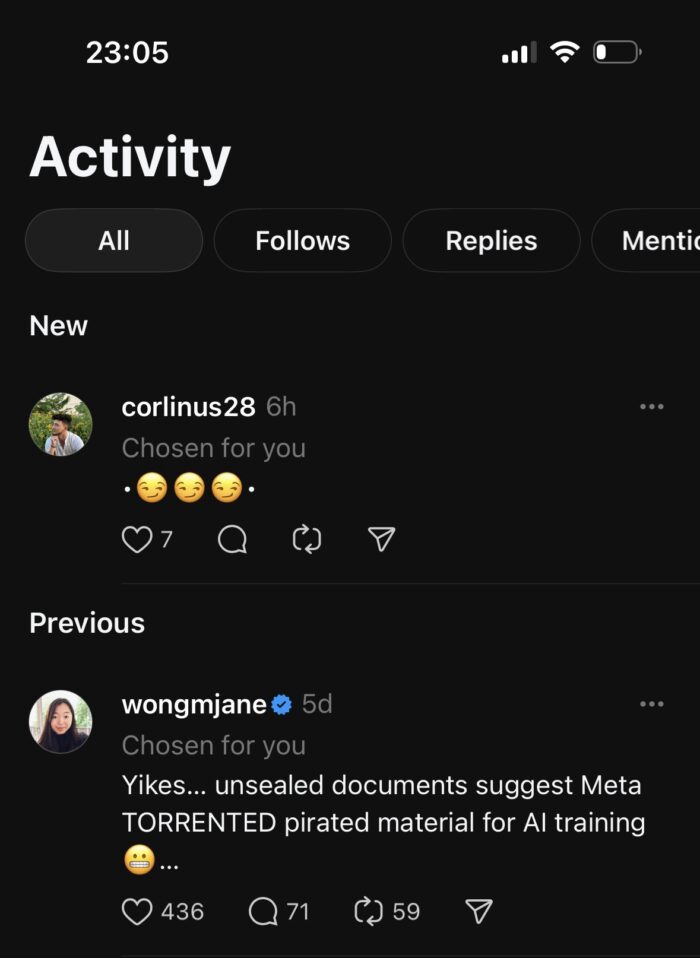The width and height of the screenshot is (700, 958).
Task: Tap corlinus28's profile picture
Action: coord(61,424)
